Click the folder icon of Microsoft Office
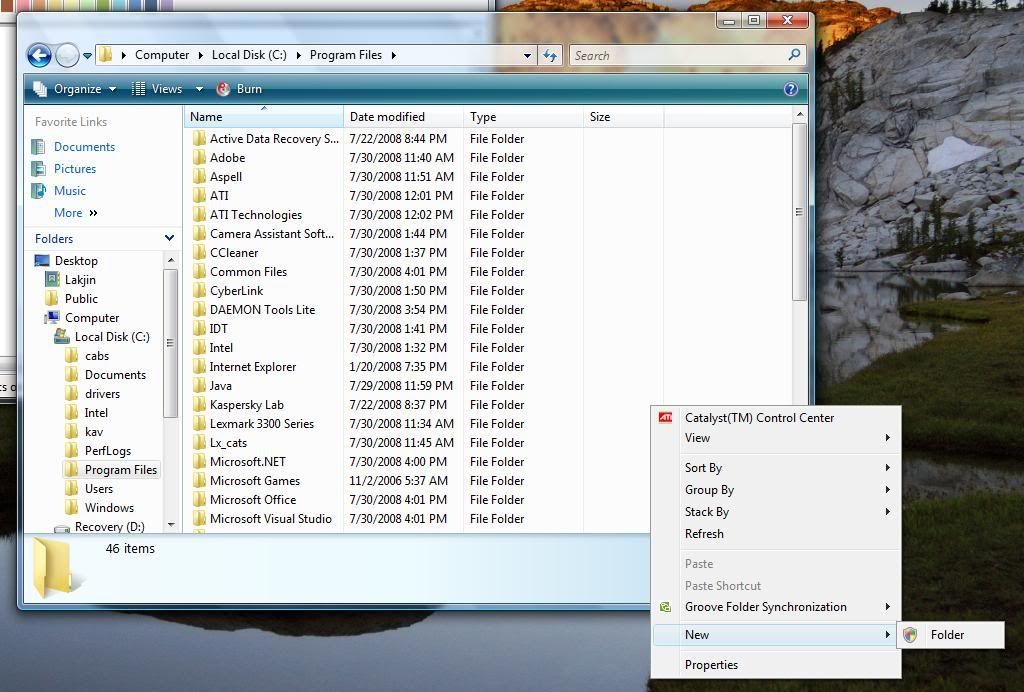1024x692 pixels. click(x=199, y=499)
